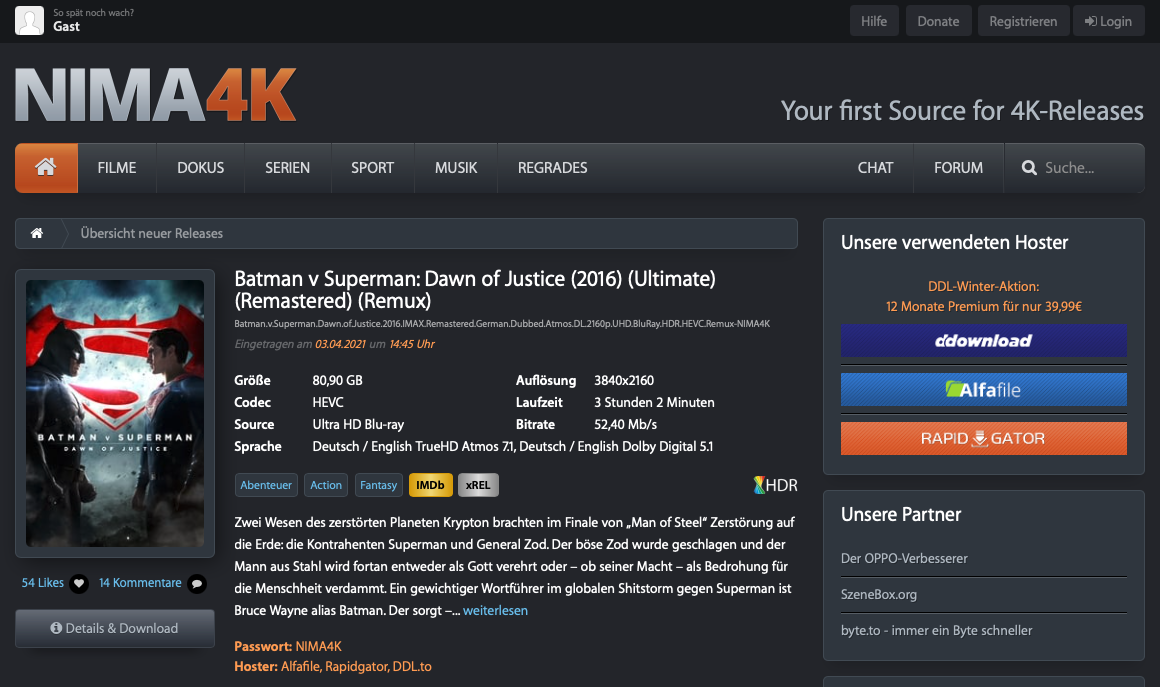Click the guest user avatar icon
The image size is (1160, 687).
[30, 20]
